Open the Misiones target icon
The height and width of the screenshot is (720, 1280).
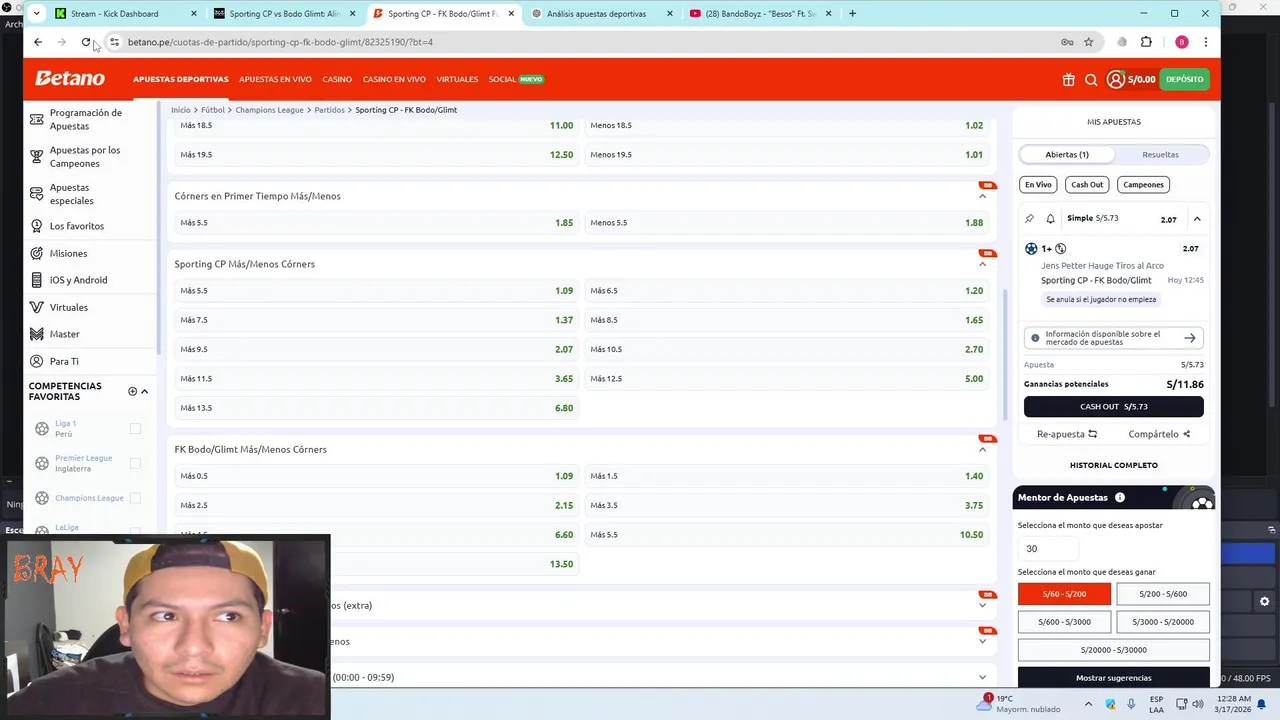(x=37, y=253)
